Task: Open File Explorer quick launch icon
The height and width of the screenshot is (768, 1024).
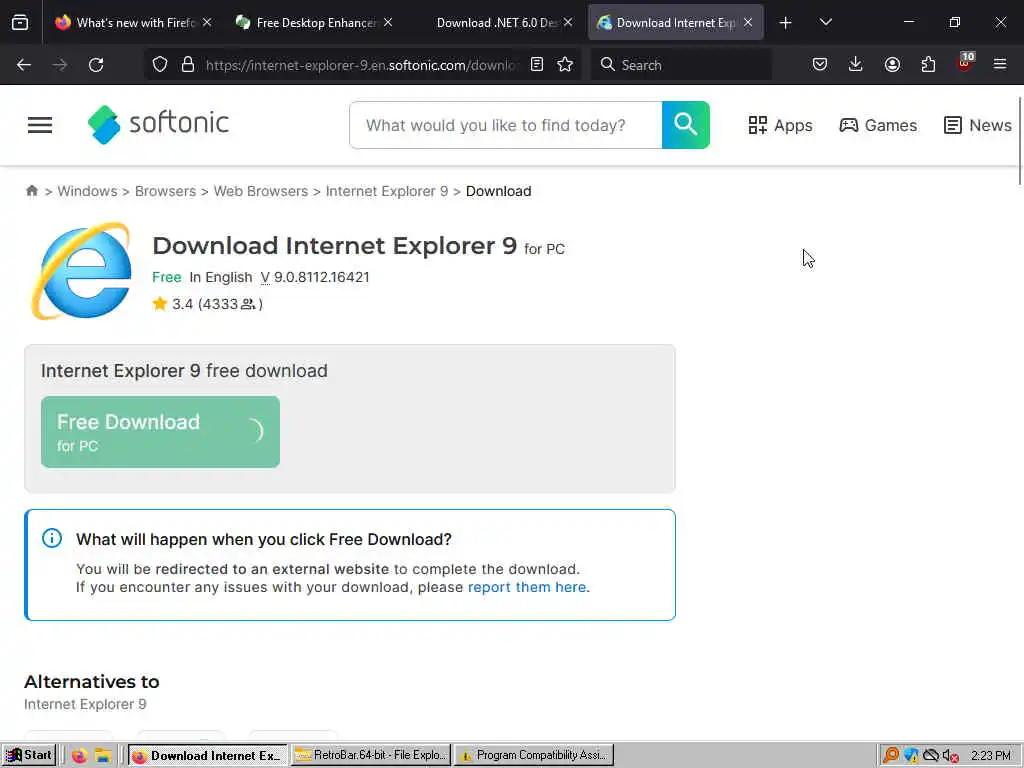Action: coord(103,756)
